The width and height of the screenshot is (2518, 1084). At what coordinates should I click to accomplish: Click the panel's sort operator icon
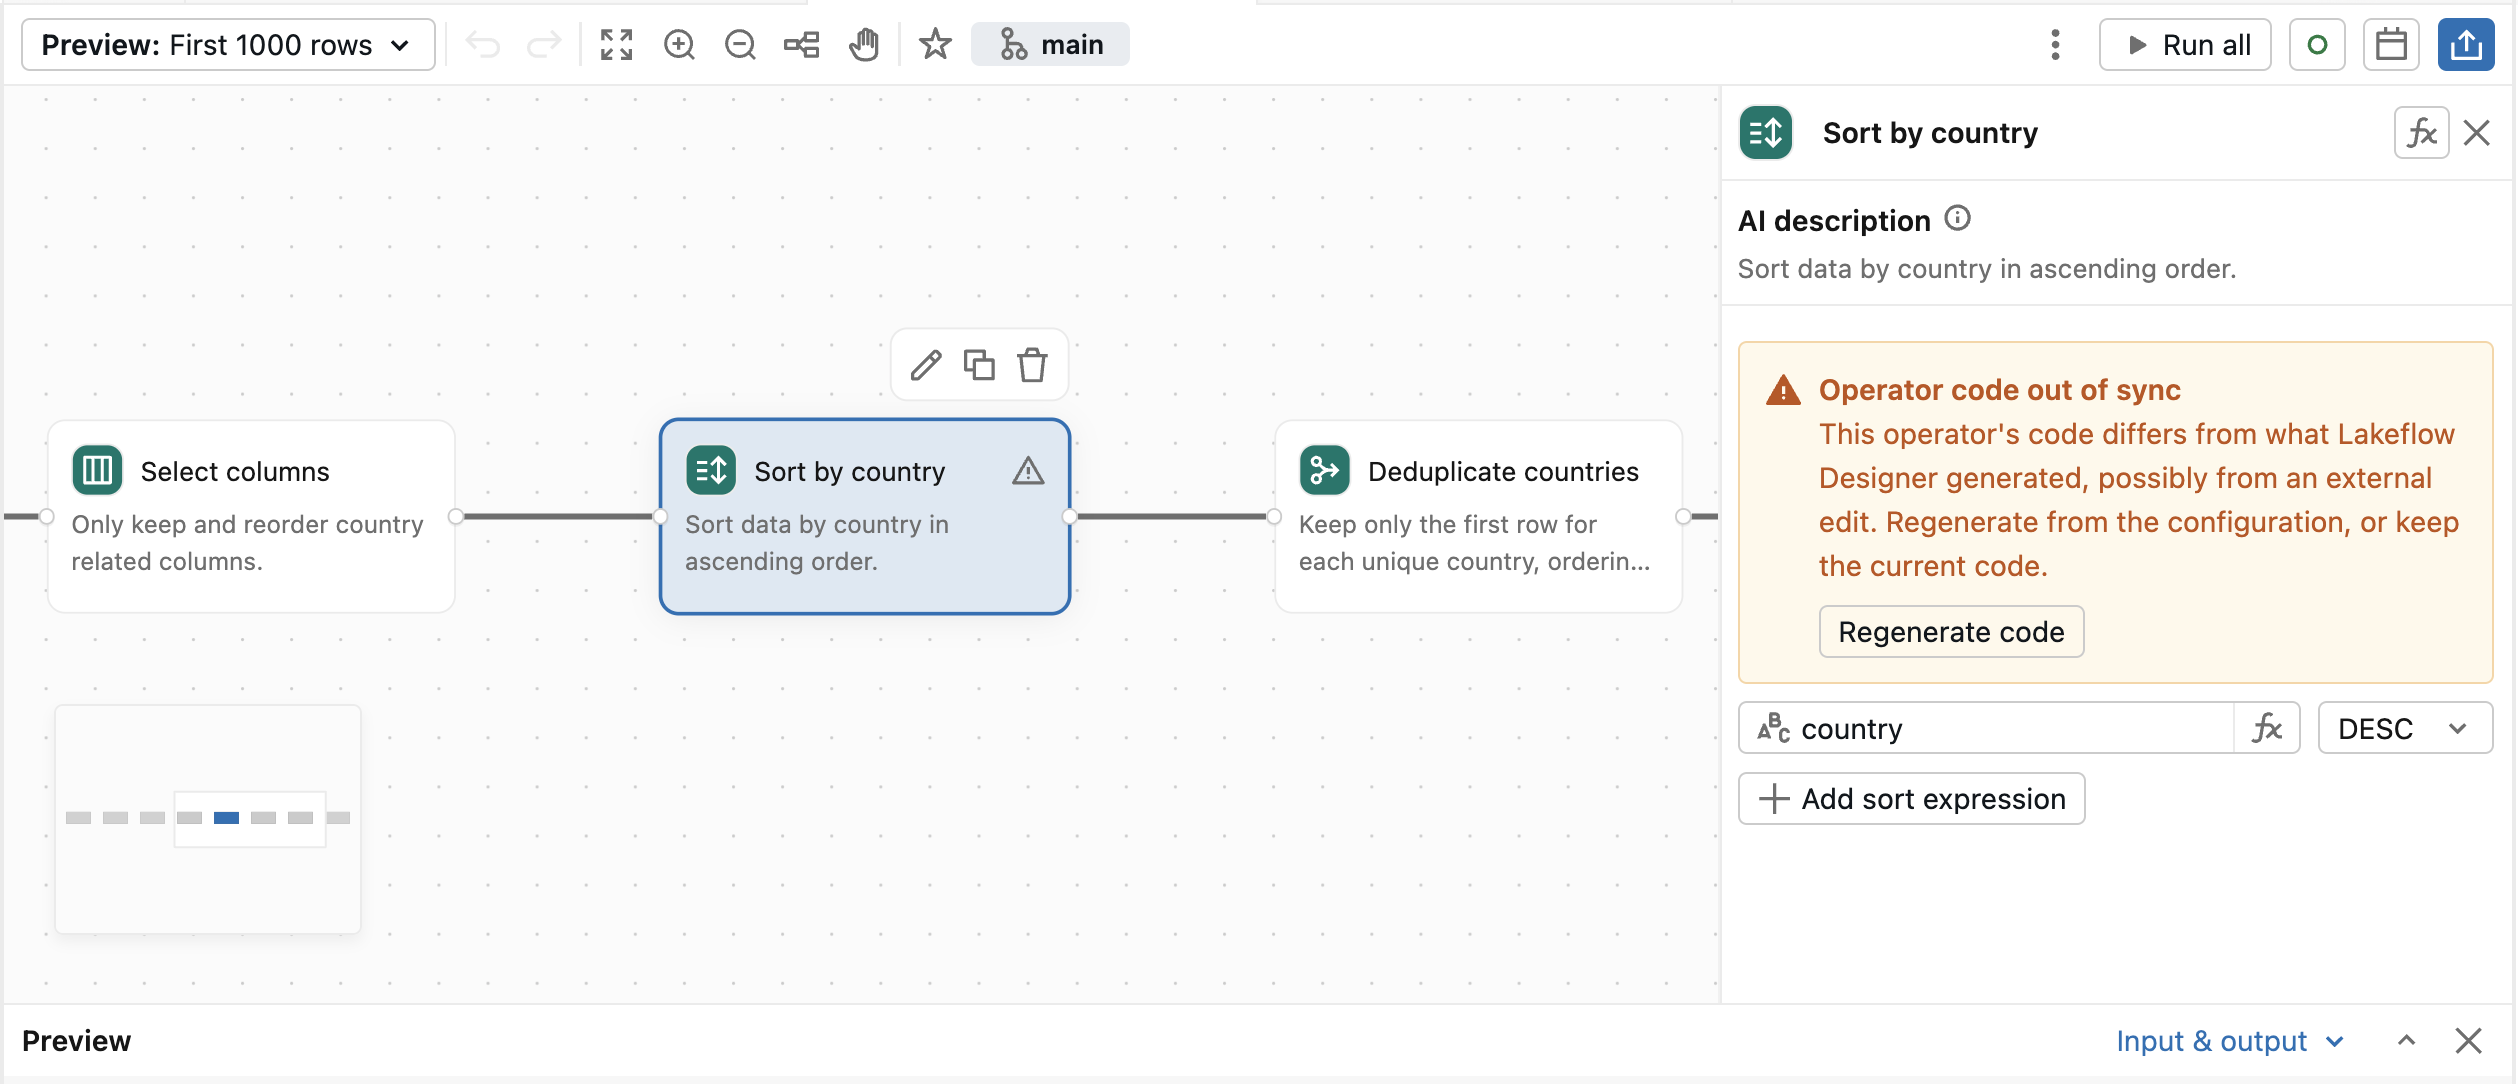pyautogui.click(x=1766, y=133)
